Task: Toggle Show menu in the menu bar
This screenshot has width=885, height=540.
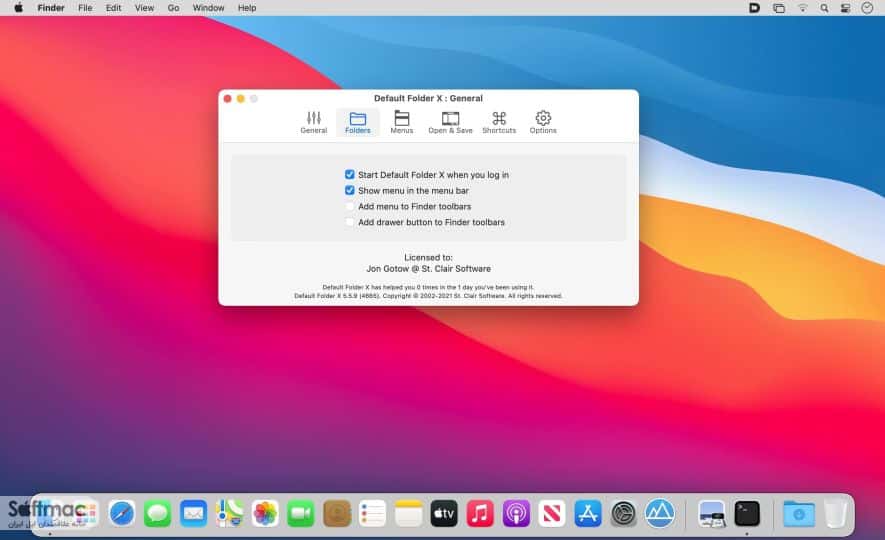Action: [350, 191]
